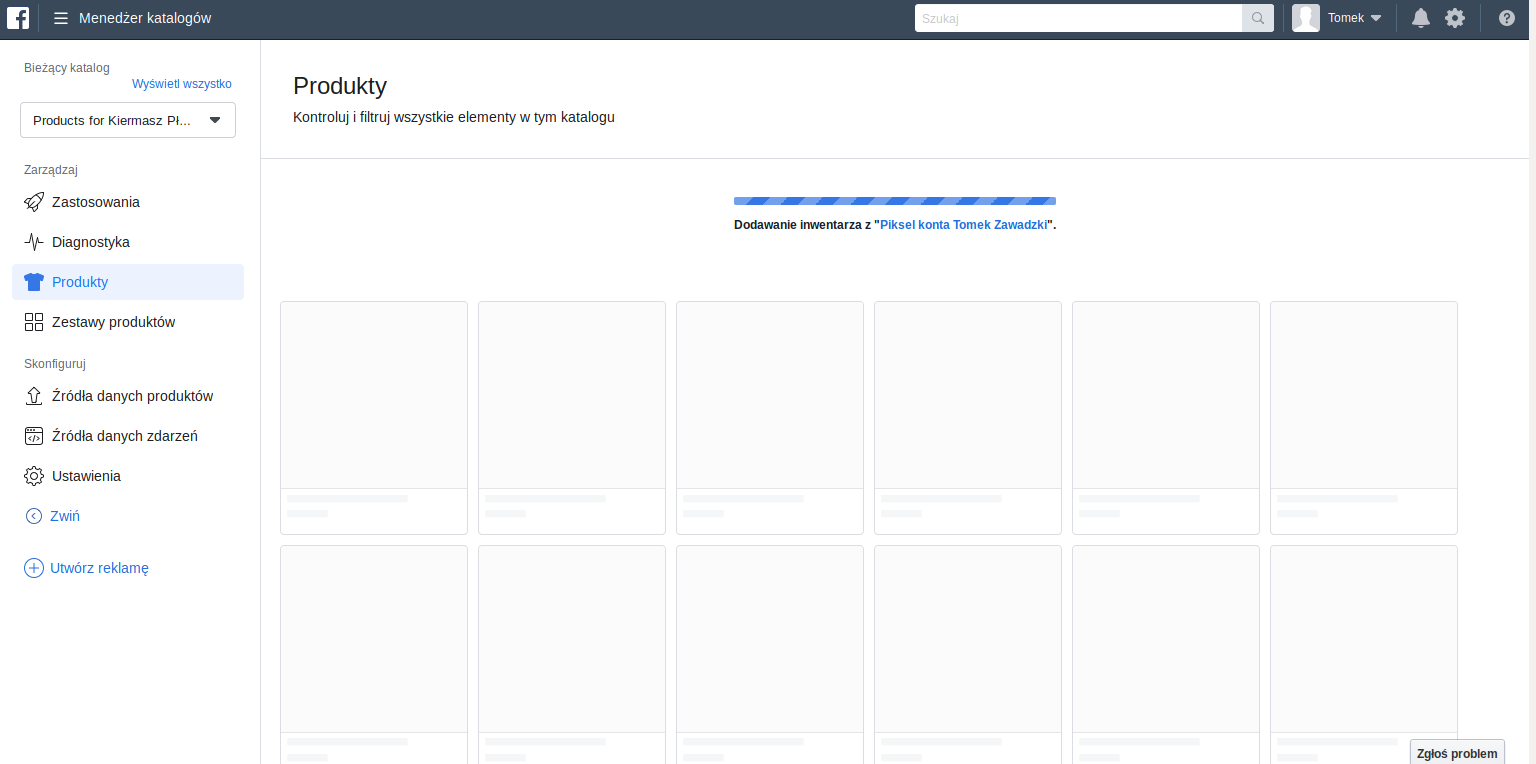Open the settings gear in top bar

coord(1455,18)
